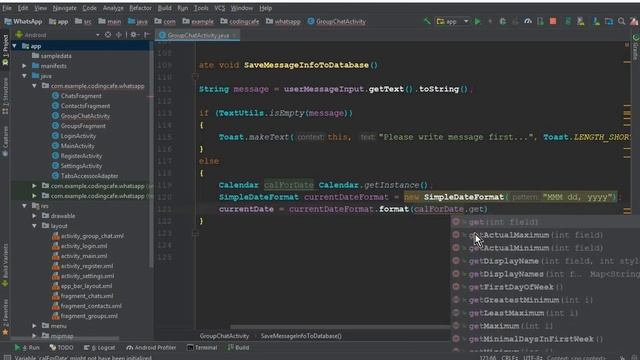
Task: Open the File menu
Action: [x=7, y=8]
